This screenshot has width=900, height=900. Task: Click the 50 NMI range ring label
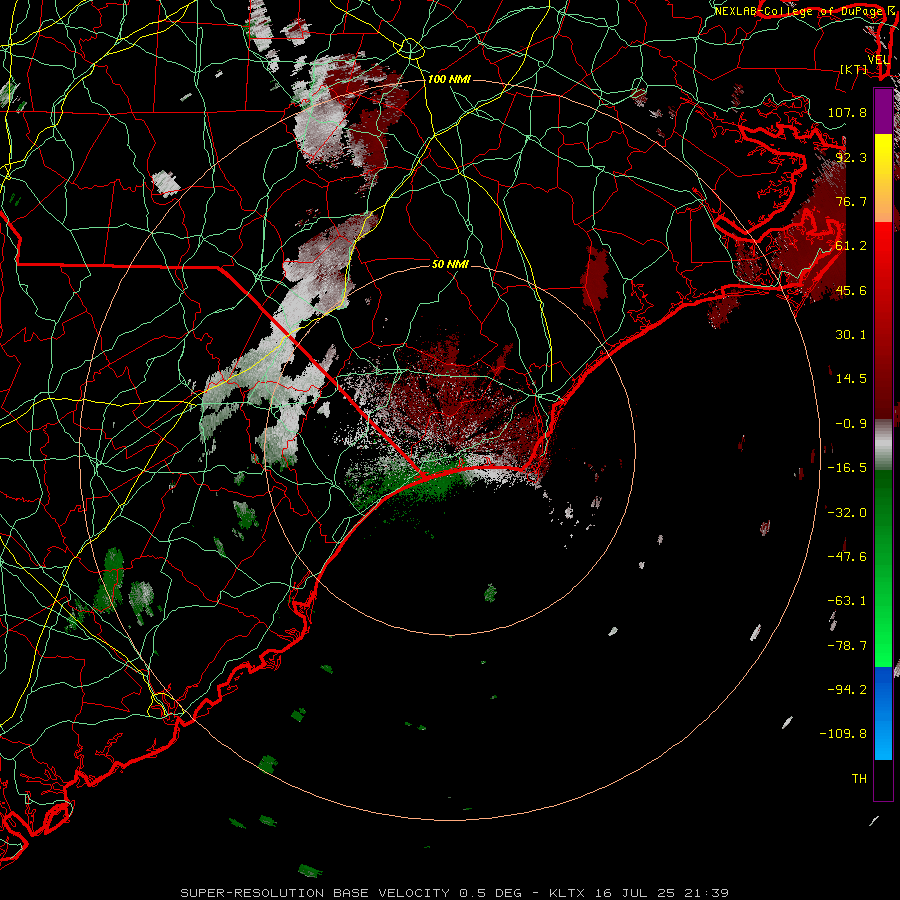point(450,264)
